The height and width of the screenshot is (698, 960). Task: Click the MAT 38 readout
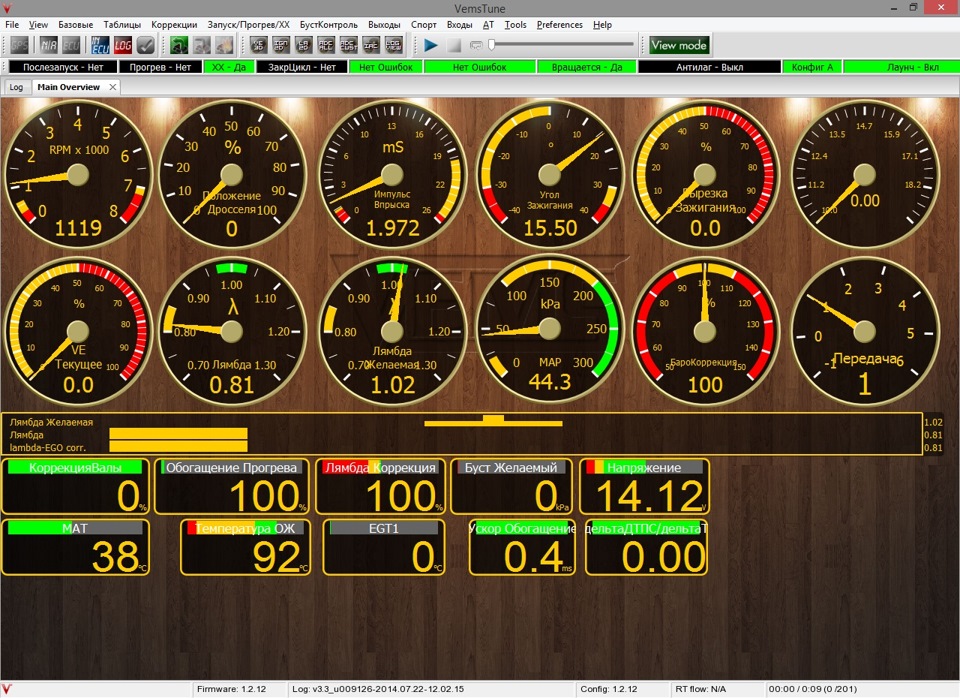[76, 547]
